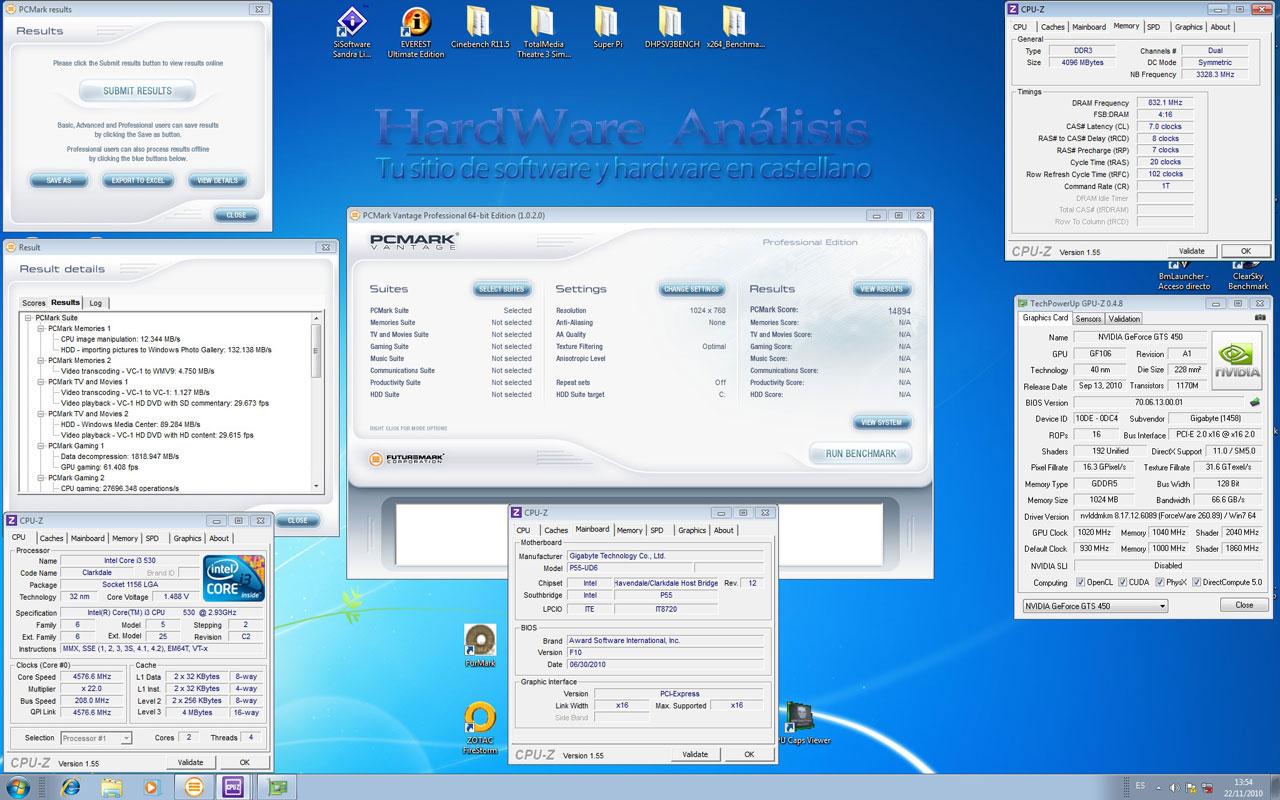1280x800 pixels.
Task: Collapse the PCMark Suite tree node
Action: click(x=29, y=318)
